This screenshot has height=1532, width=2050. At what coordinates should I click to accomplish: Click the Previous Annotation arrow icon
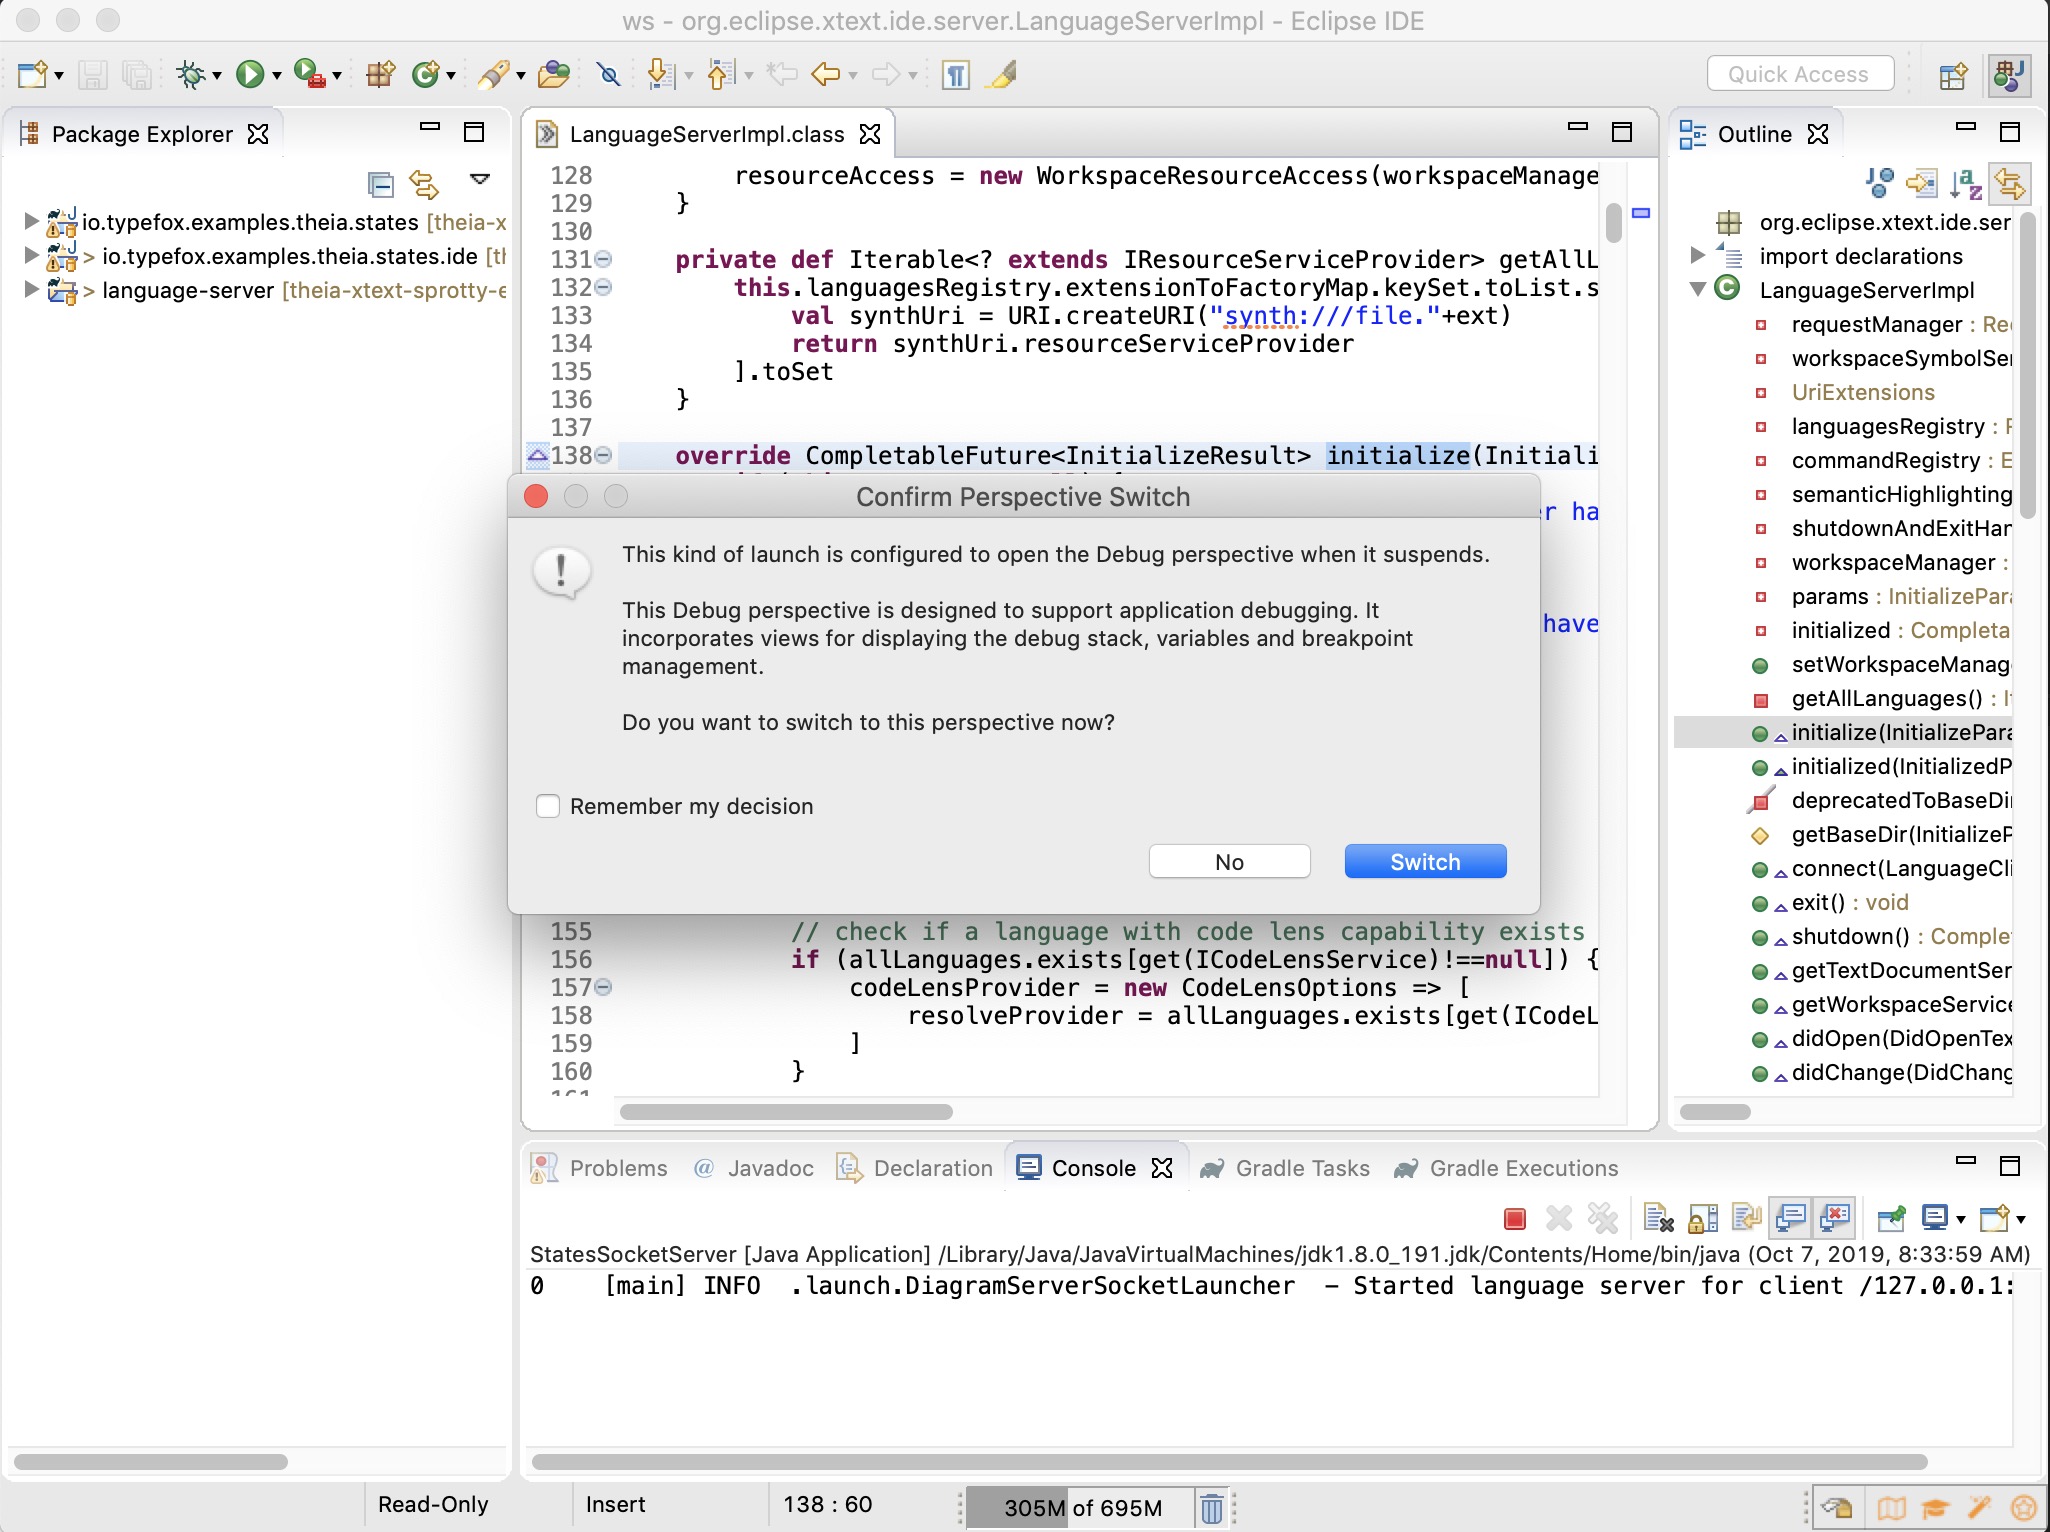point(720,75)
